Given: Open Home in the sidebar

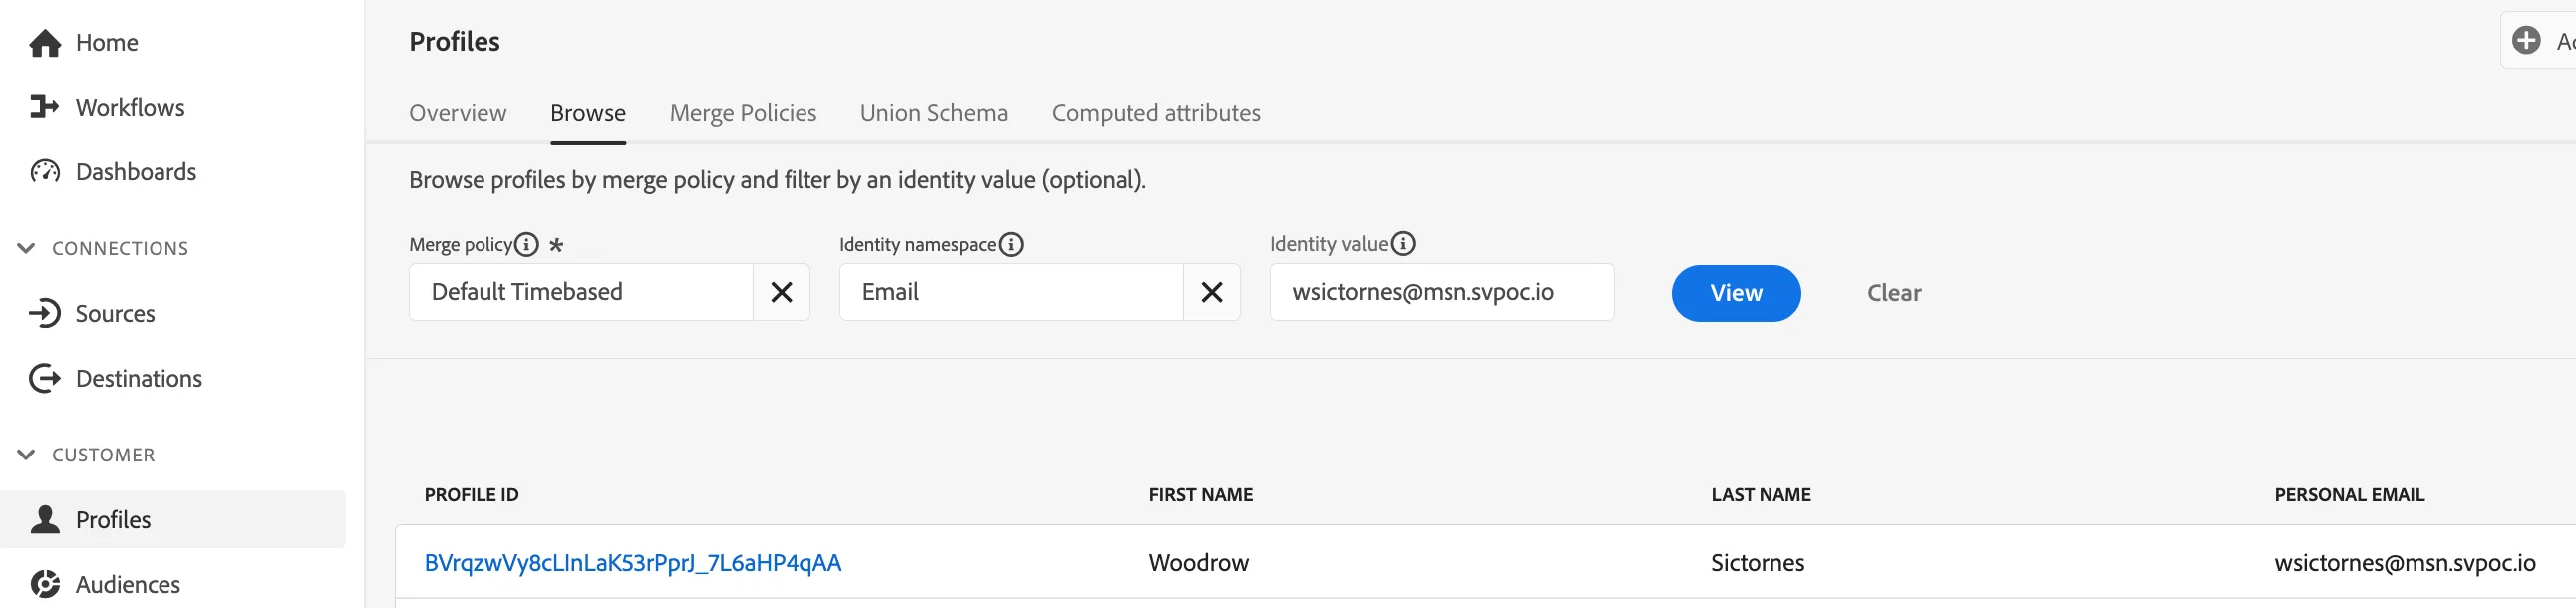Looking at the screenshot, I should pos(107,43).
